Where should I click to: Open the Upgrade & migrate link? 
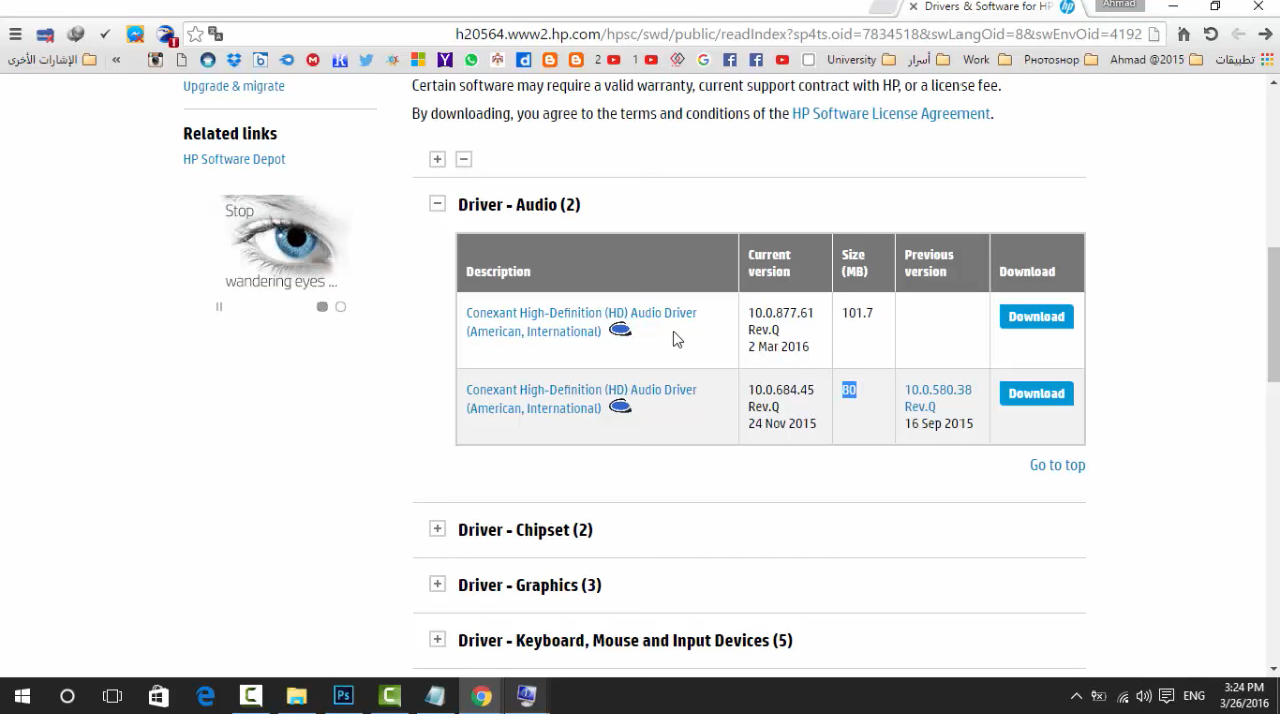tap(234, 86)
